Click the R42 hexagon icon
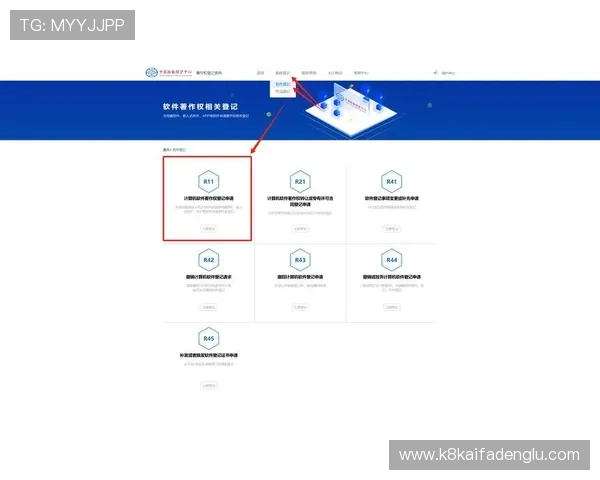 click(x=208, y=259)
